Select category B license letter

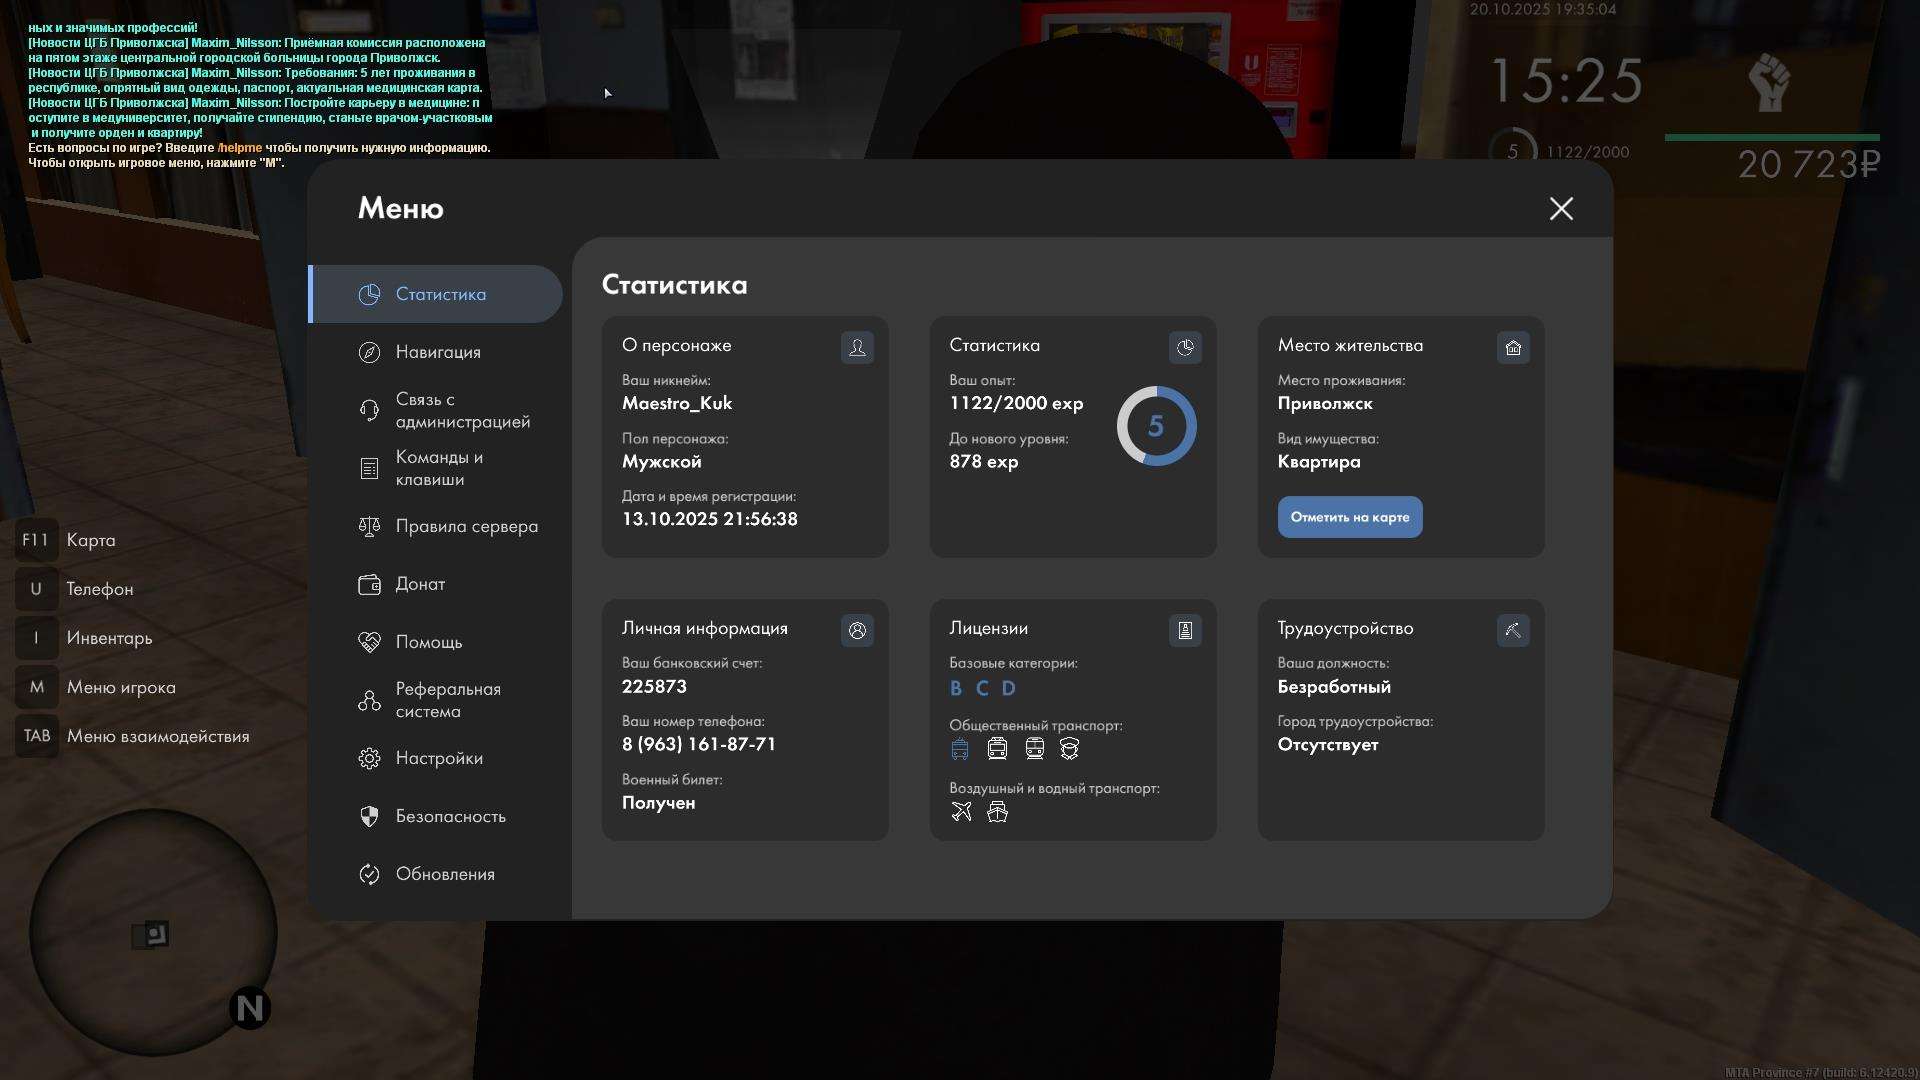point(956,688)
